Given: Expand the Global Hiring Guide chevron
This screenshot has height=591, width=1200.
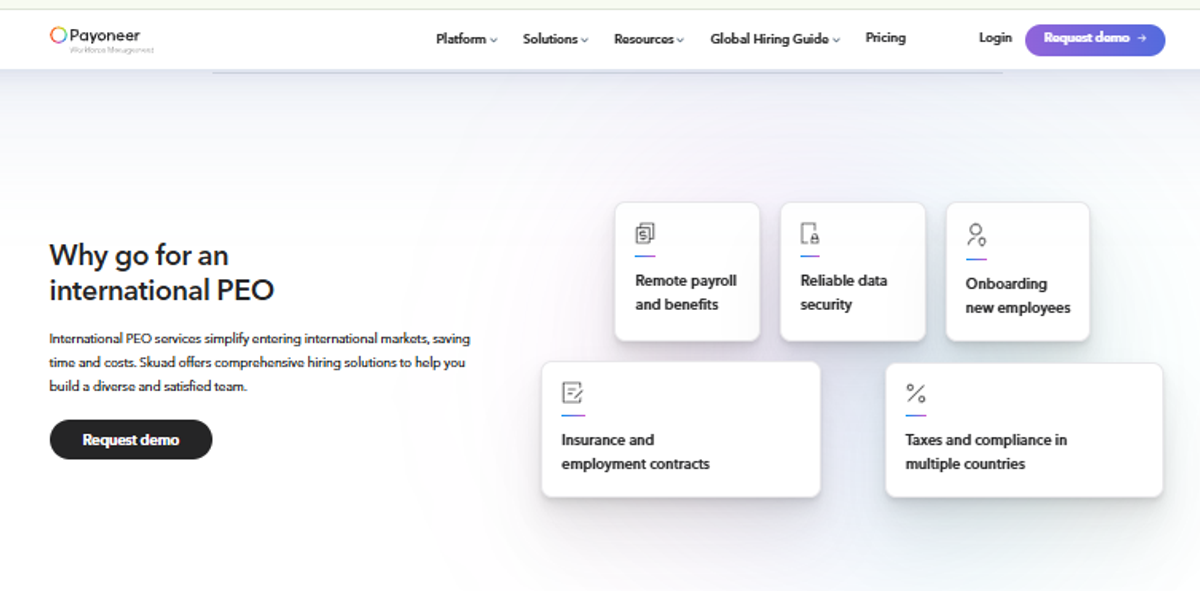Looking at the screenshot, I should pyautogui.click(x=836, y=40).
